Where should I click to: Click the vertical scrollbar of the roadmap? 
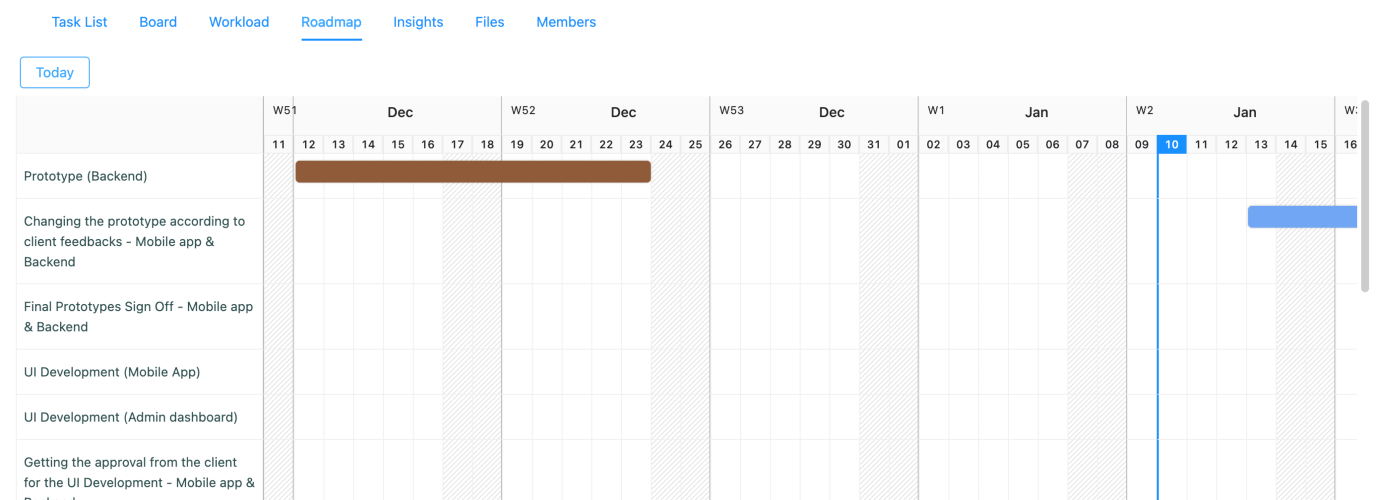pos(1365,195)
